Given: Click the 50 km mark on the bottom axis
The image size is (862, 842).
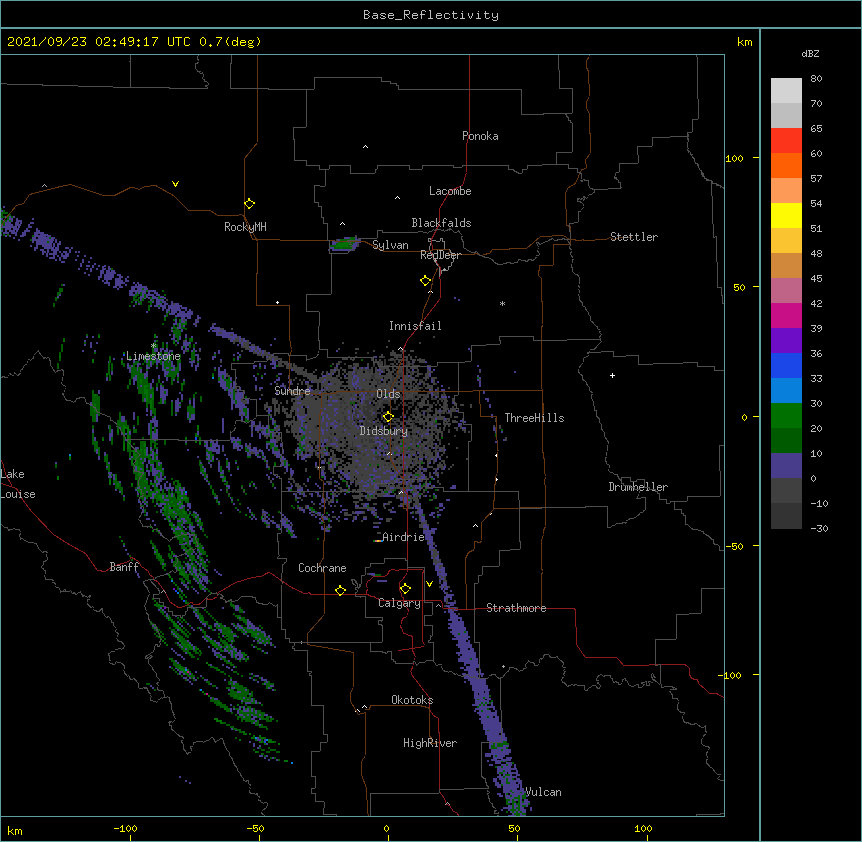Looking at the screenshot, I should click(515, 828).
